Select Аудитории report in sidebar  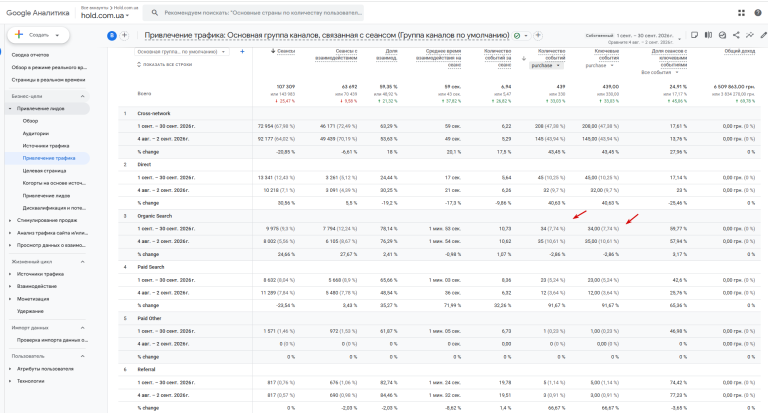click(x=36, y=133)
